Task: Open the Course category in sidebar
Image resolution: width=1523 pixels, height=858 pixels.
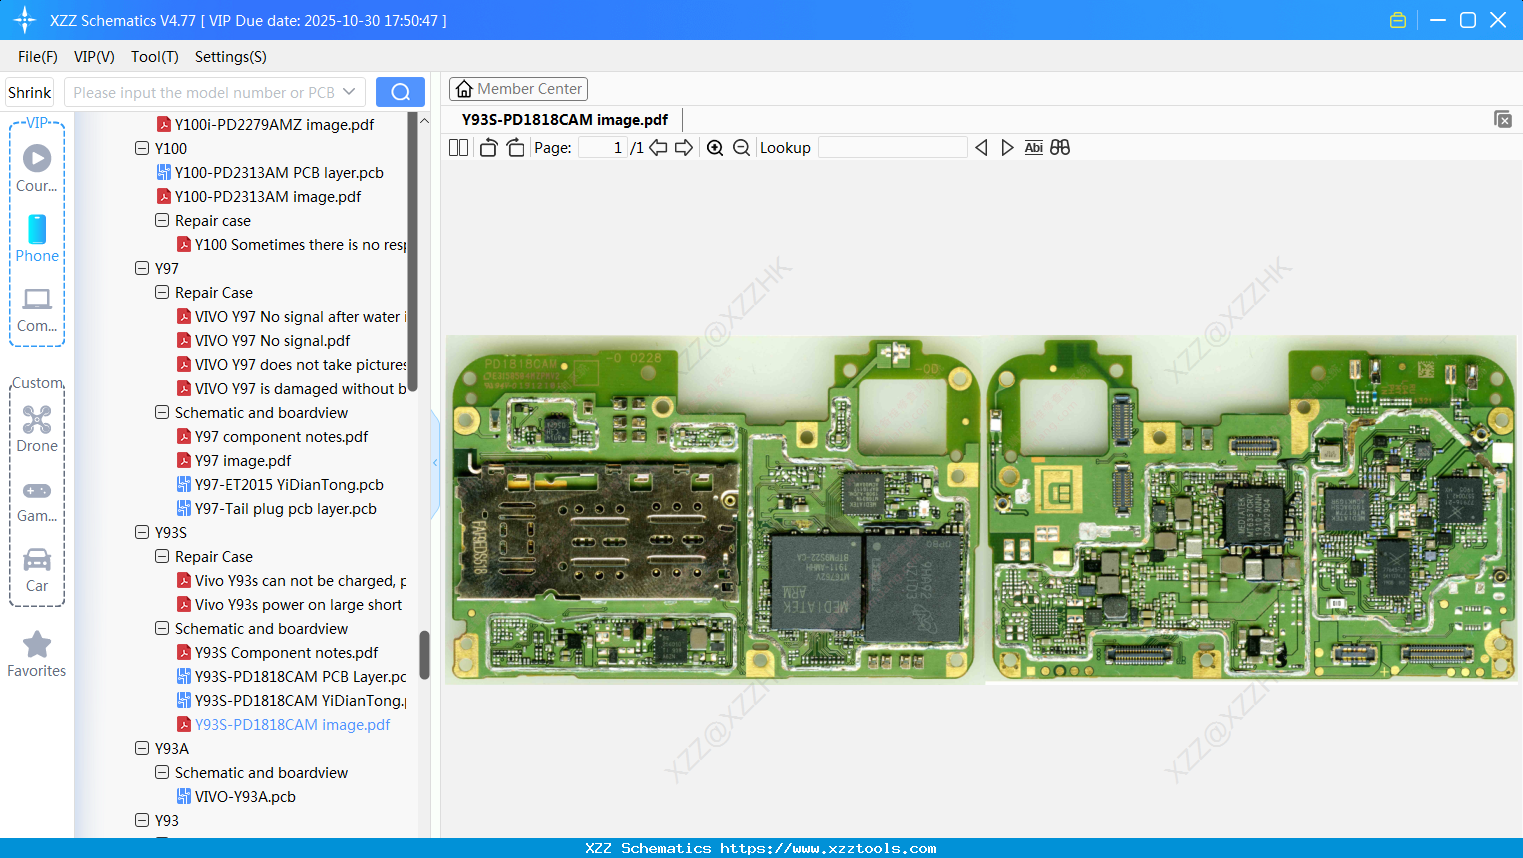Action: 37,168
